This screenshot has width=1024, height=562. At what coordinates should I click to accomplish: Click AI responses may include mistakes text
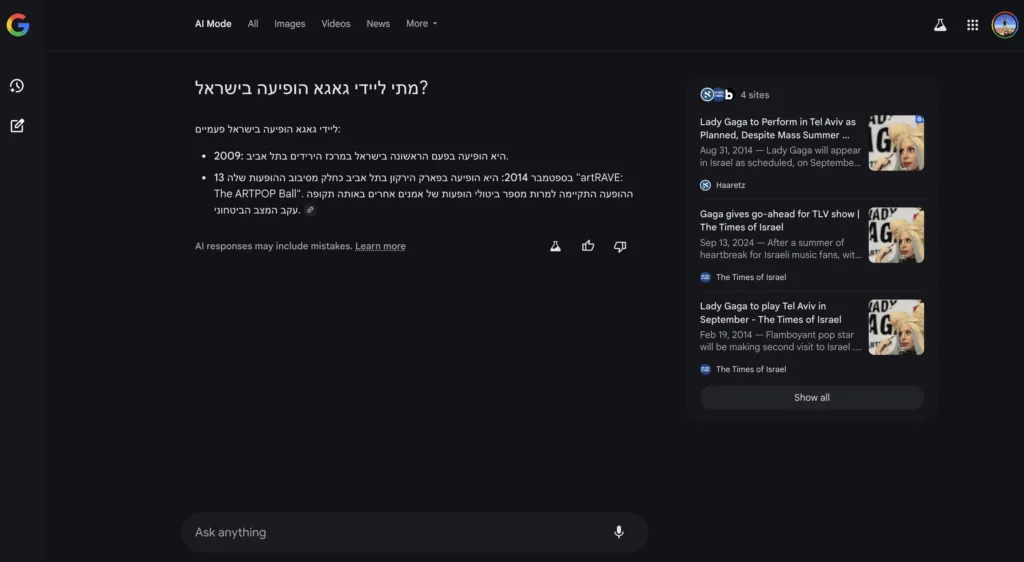point(273,246)
